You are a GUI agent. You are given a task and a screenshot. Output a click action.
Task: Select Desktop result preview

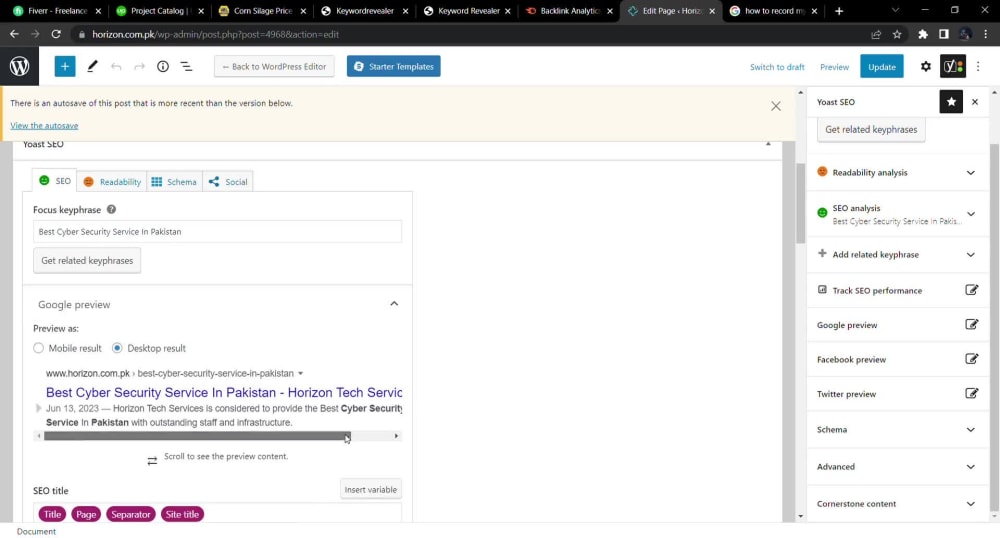pyautogui.click(x=117, y=348)
